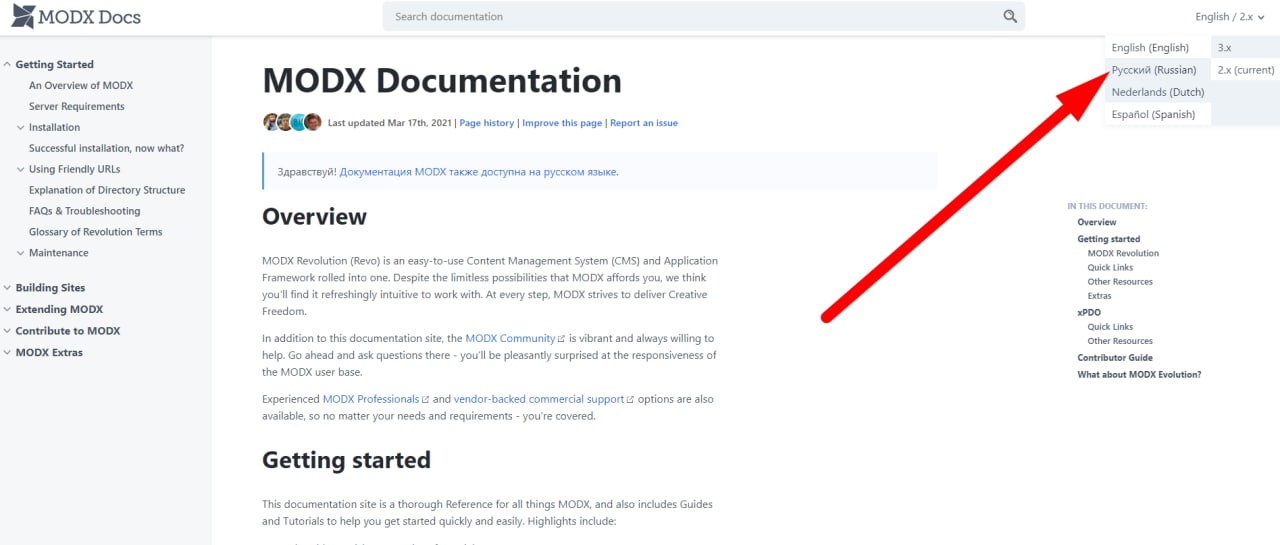Open FAQs & Troubleshooting page
The width and height of the screenshot is (1280, 545).
[x=85, y=211]
